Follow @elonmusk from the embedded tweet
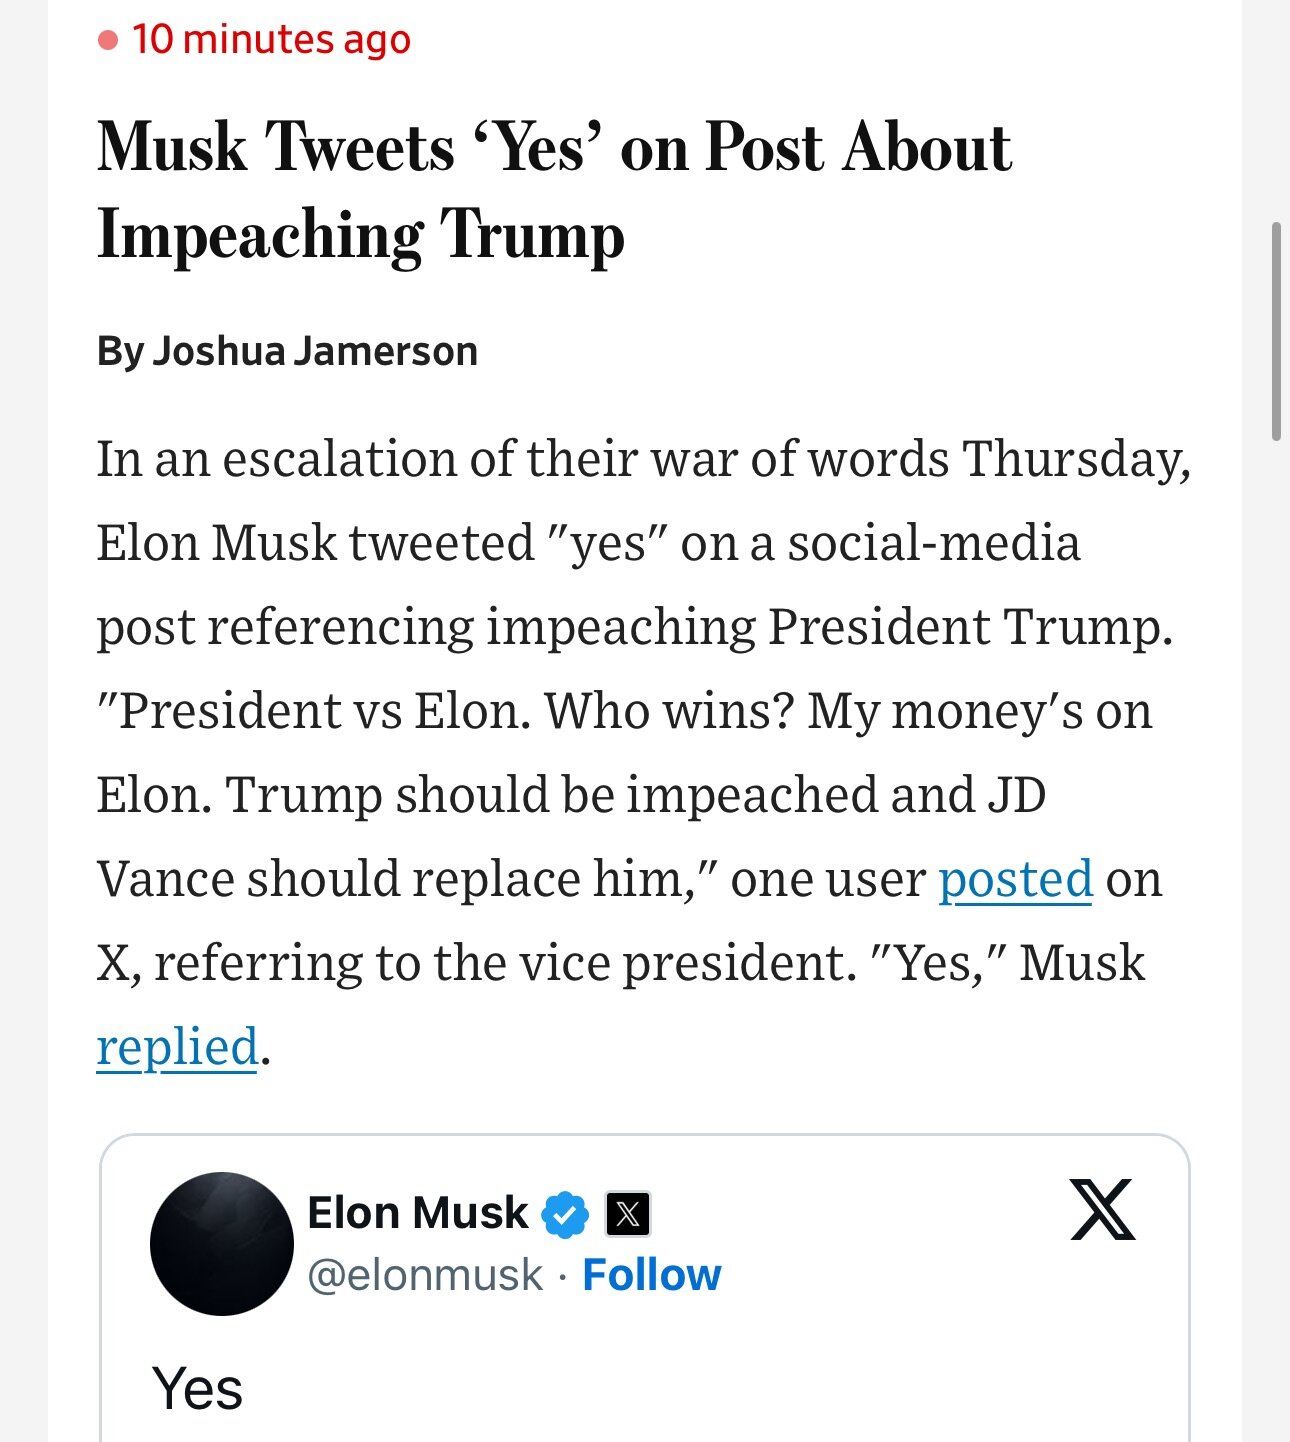The image size is (1290, 1442). (651, 1275)
